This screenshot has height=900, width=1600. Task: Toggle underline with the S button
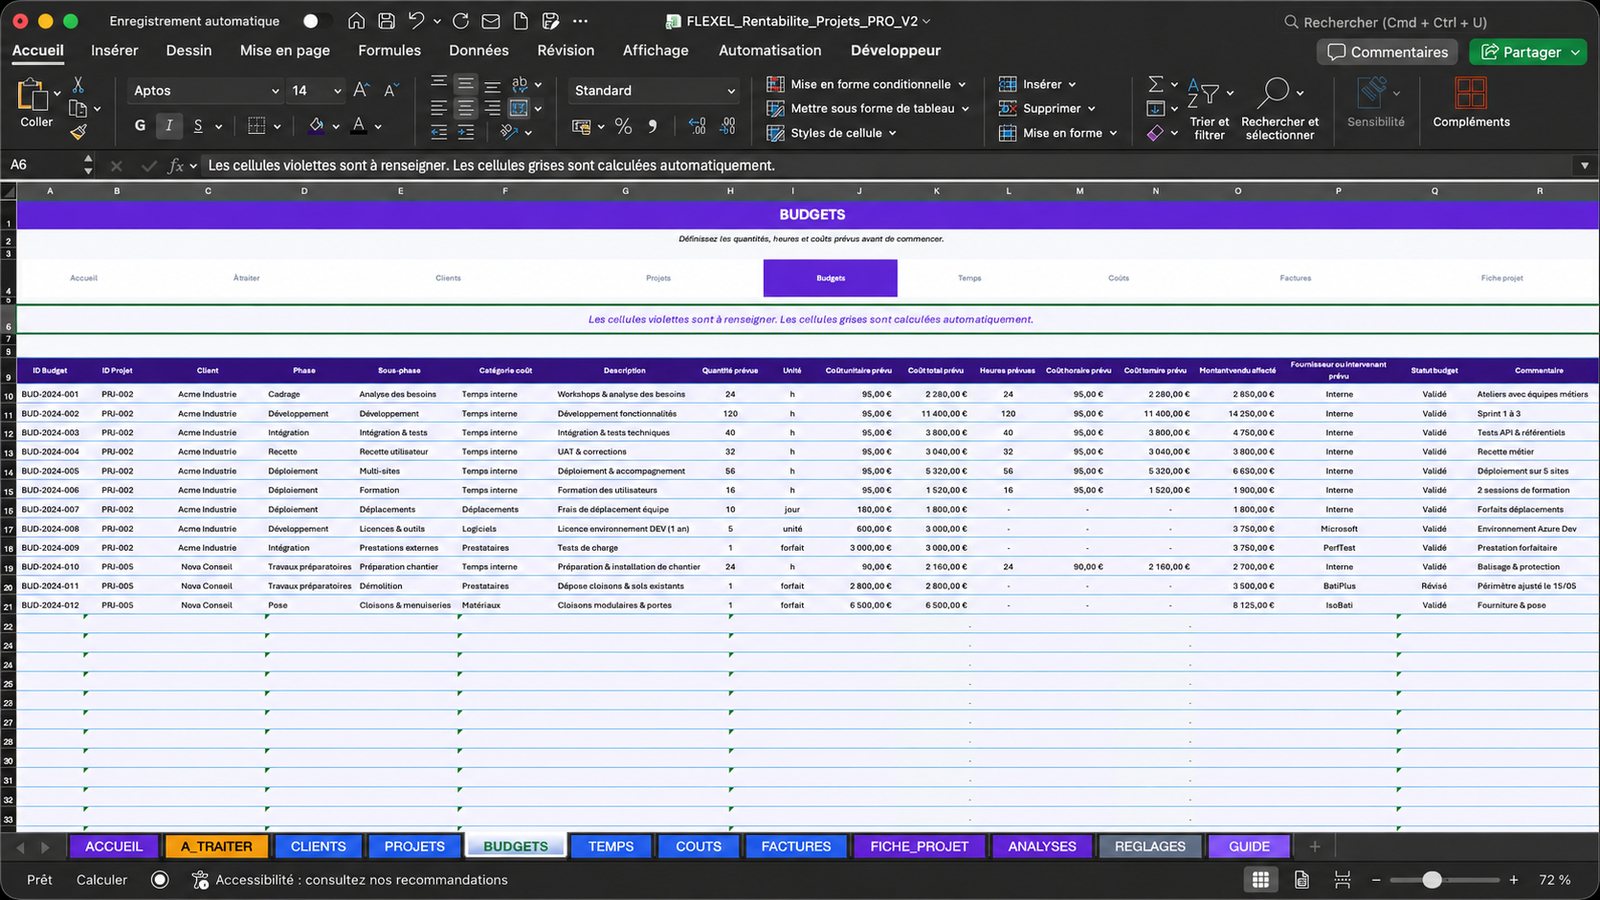pyautogui.click(x=198, y=126)
